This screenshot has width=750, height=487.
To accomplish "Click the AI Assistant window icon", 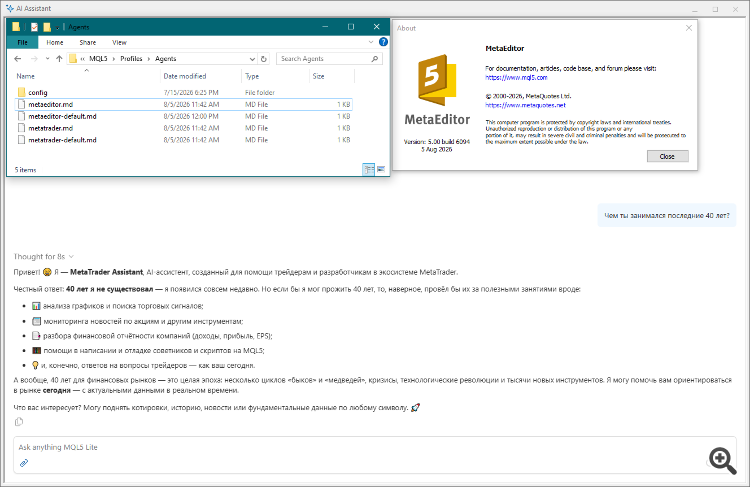I will 10,9.
